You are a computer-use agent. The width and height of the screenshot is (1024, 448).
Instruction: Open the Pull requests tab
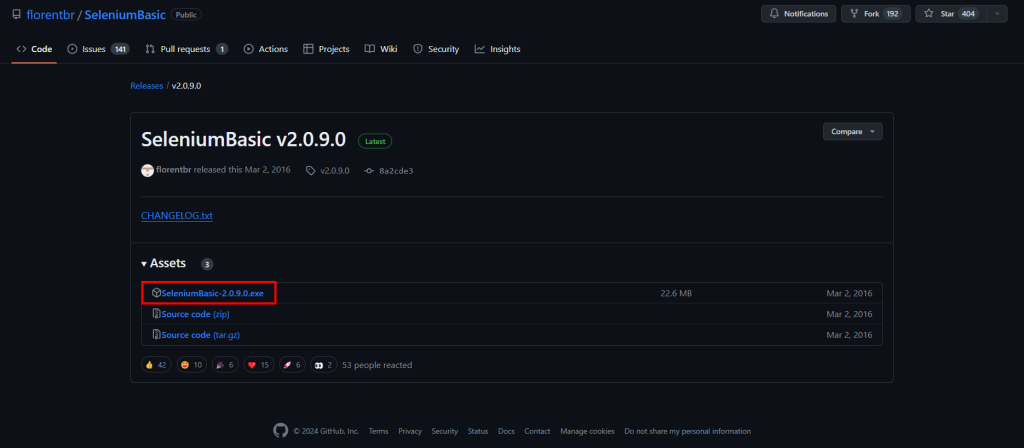186,49
